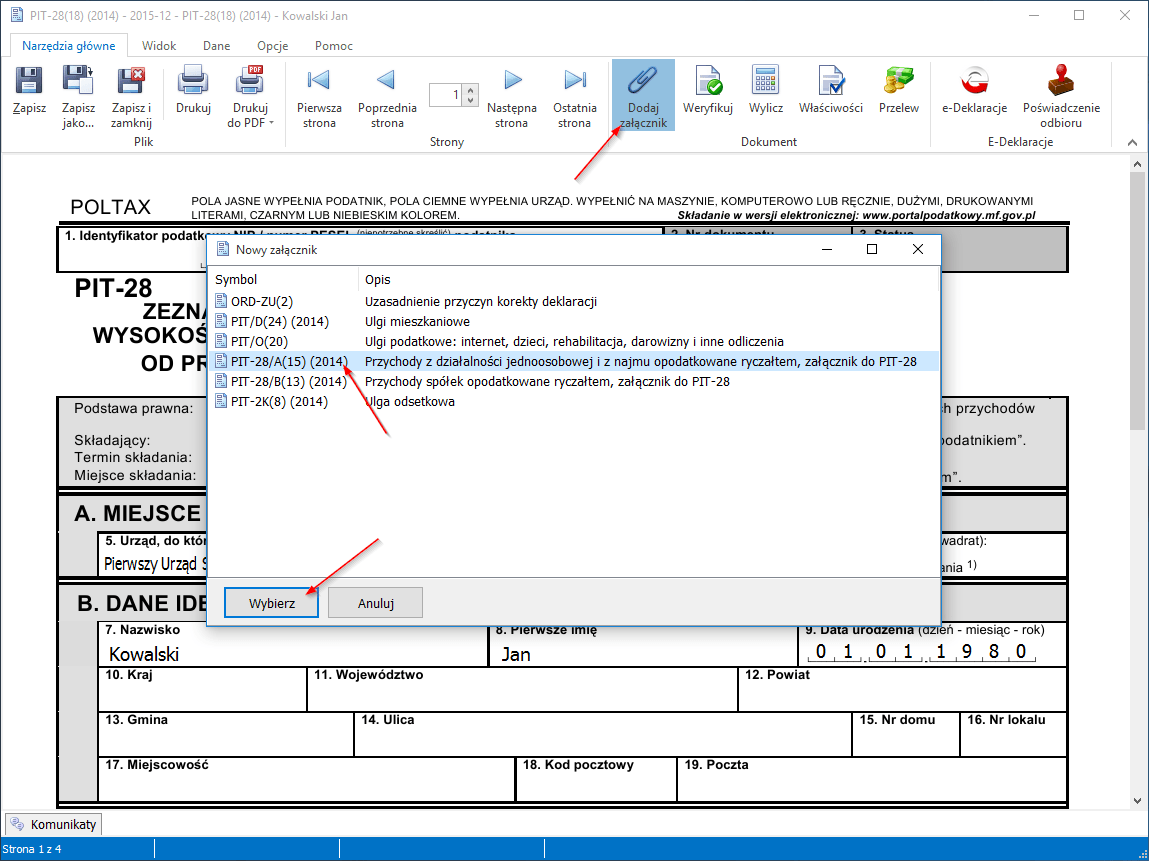The image size is (1149, 861).
Task: Click Zapisz i zamknij icon
Action: point(131,81)
